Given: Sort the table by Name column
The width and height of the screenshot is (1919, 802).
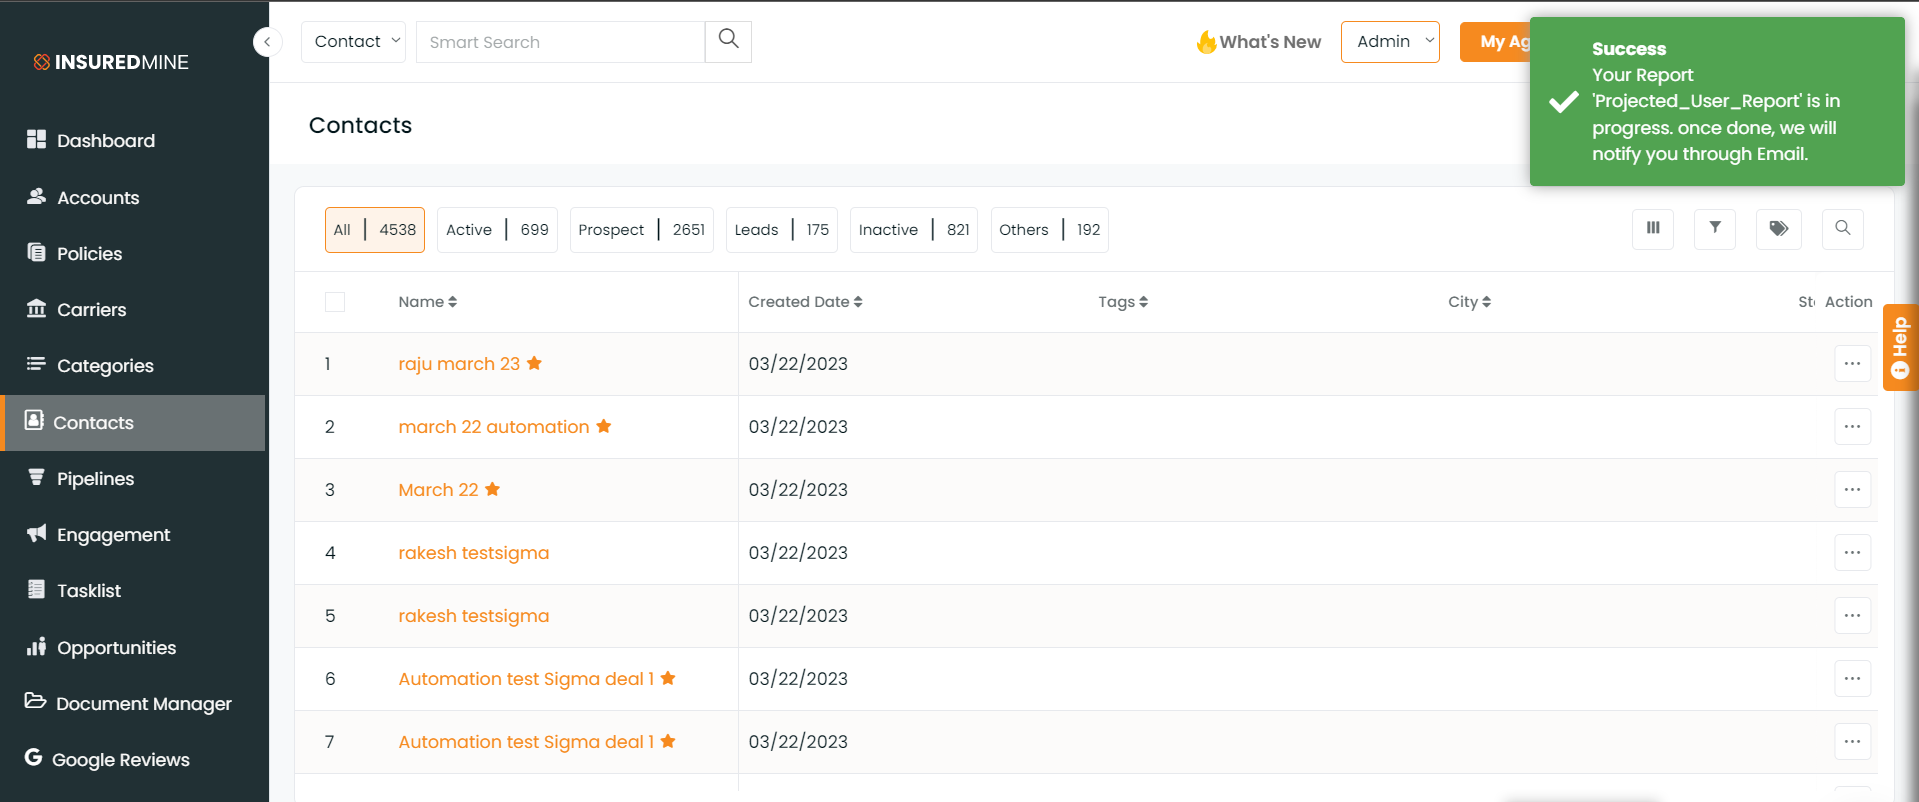Looking at the screenshot, I should pyautogui.click(x=427, y=302).
